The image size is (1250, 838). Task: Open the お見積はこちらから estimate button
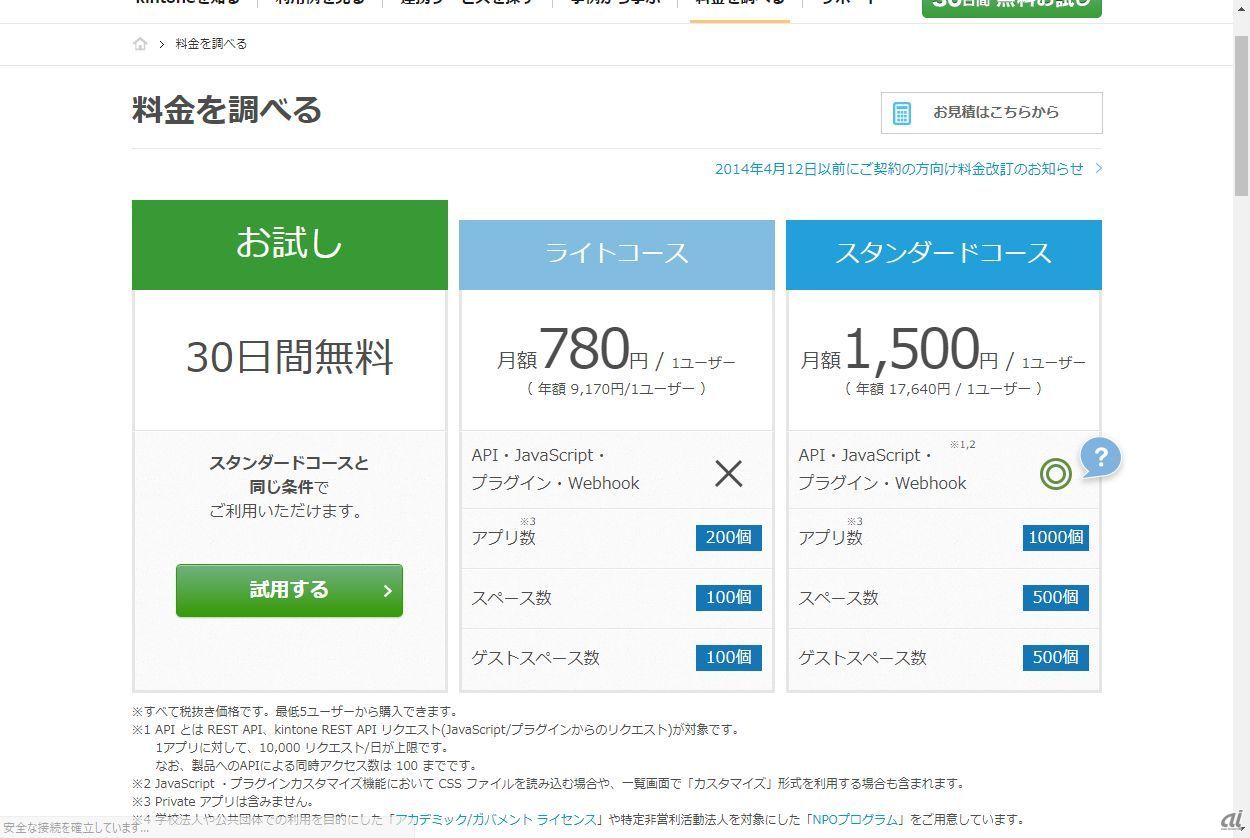pyautogui.click(x=991, y=113)
